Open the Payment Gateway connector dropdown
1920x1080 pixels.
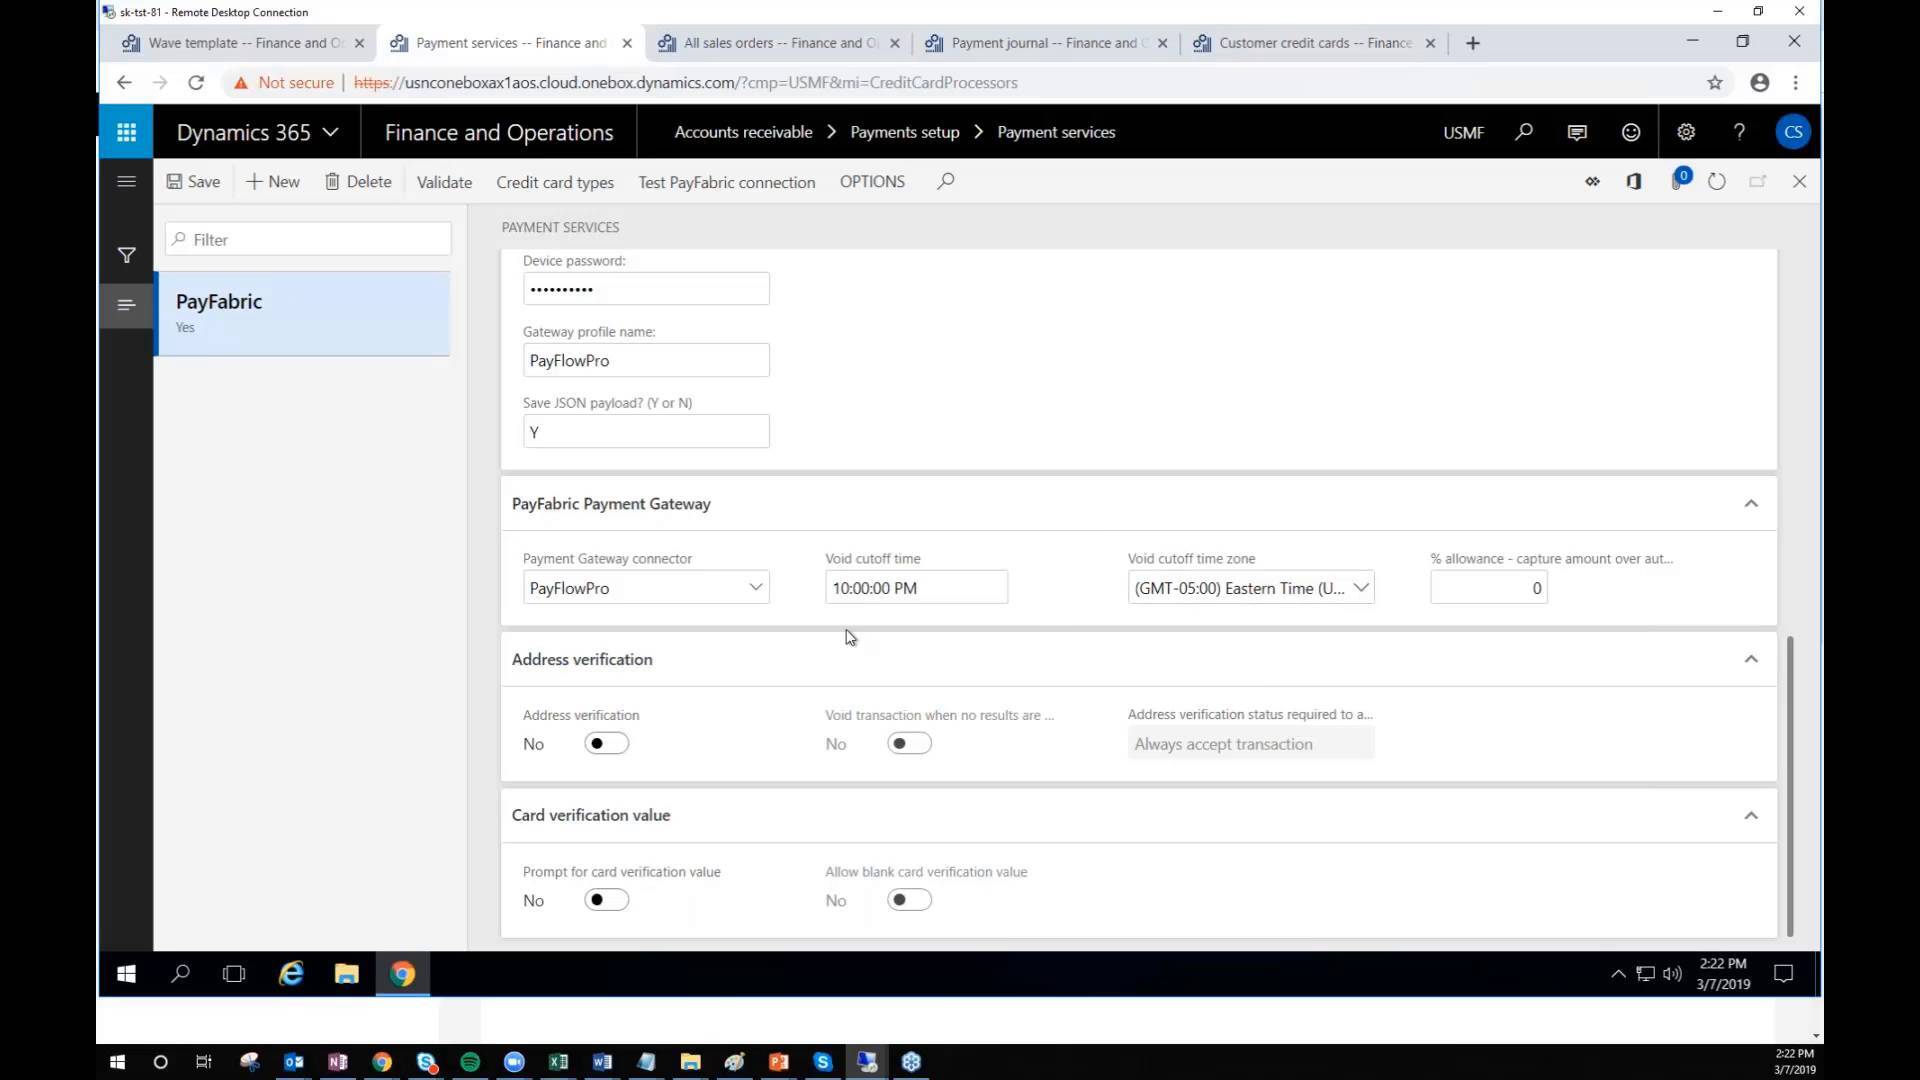[756, 587]
